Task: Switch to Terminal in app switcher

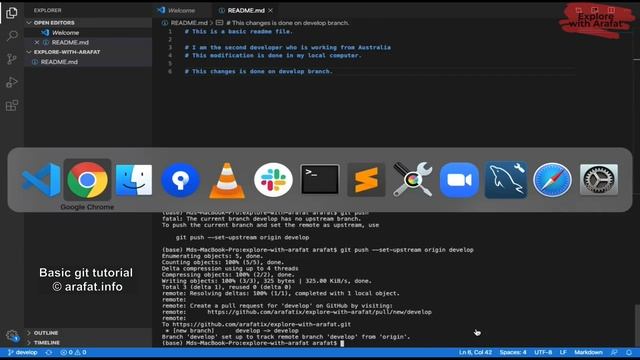Action: [x=320, y=180]
